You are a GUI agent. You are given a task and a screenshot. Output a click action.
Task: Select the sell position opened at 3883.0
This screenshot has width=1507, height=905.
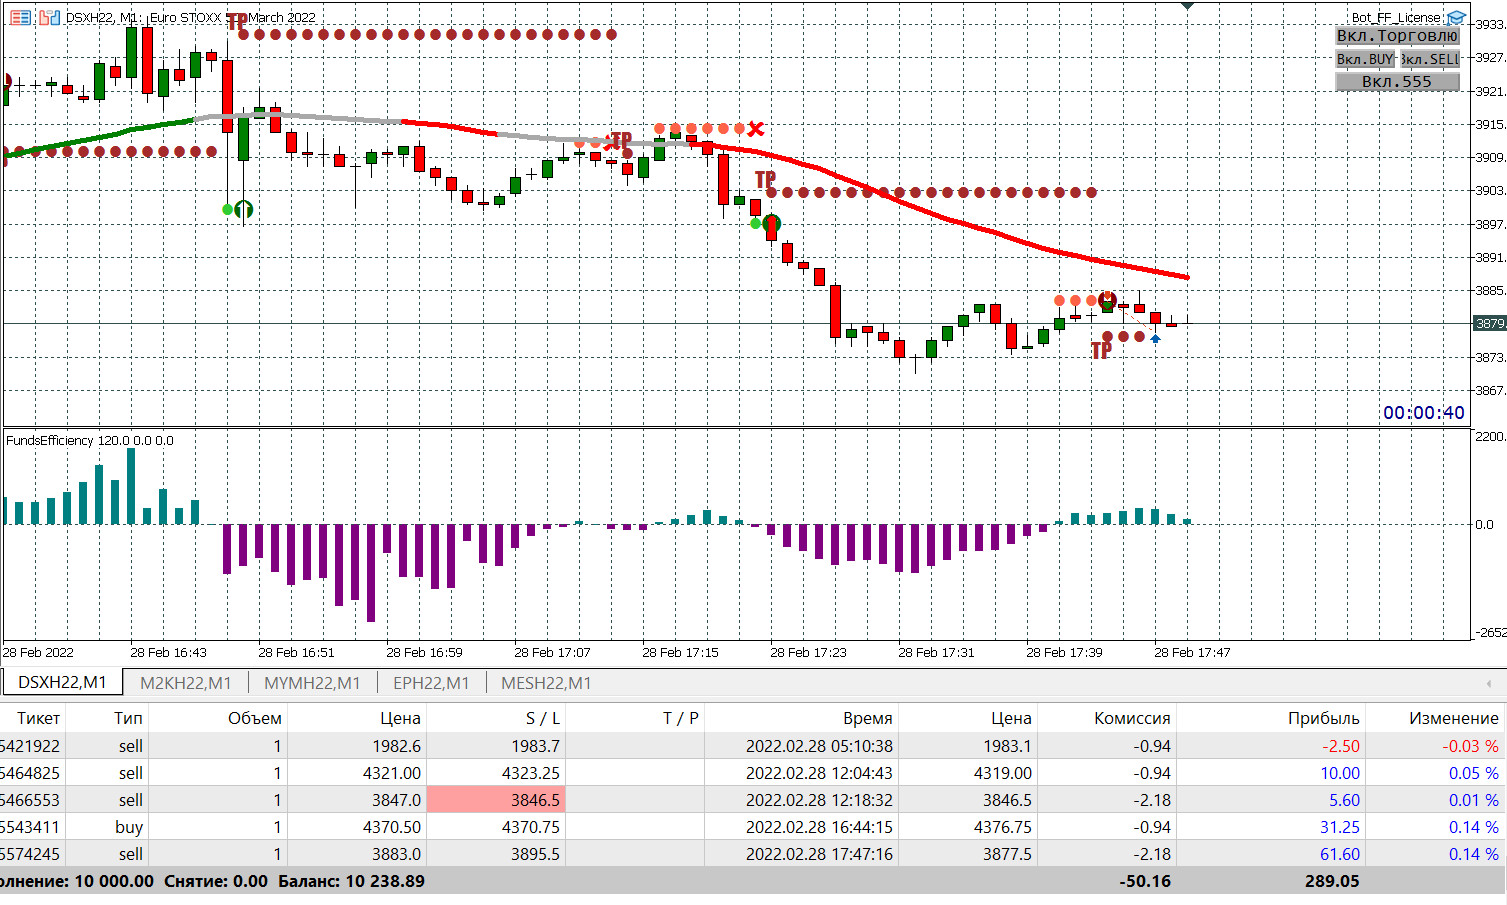point(753,854)
